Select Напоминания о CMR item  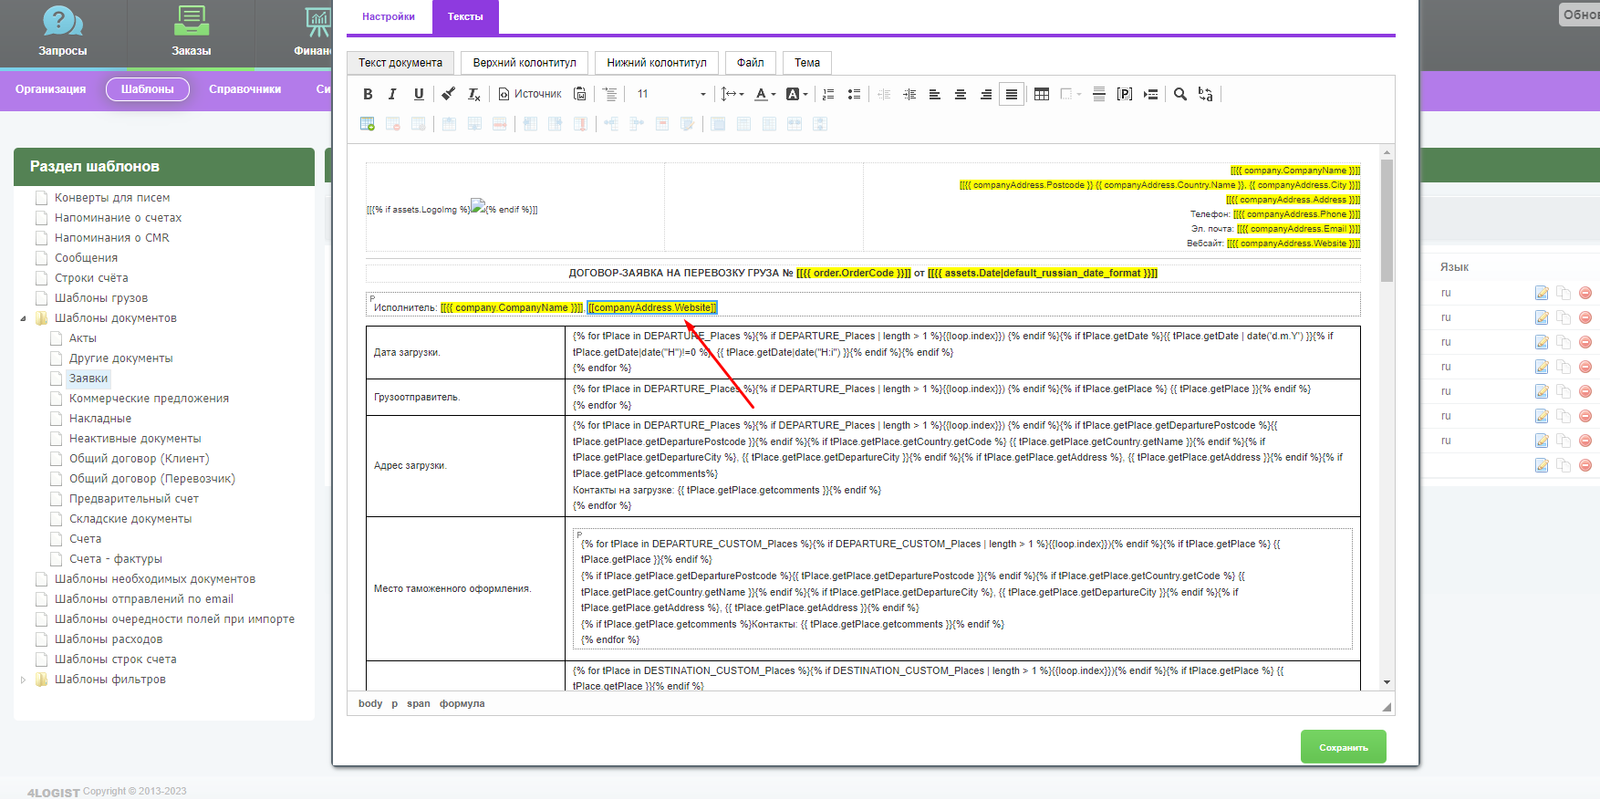pyautogui.click(x=112, y=238)
